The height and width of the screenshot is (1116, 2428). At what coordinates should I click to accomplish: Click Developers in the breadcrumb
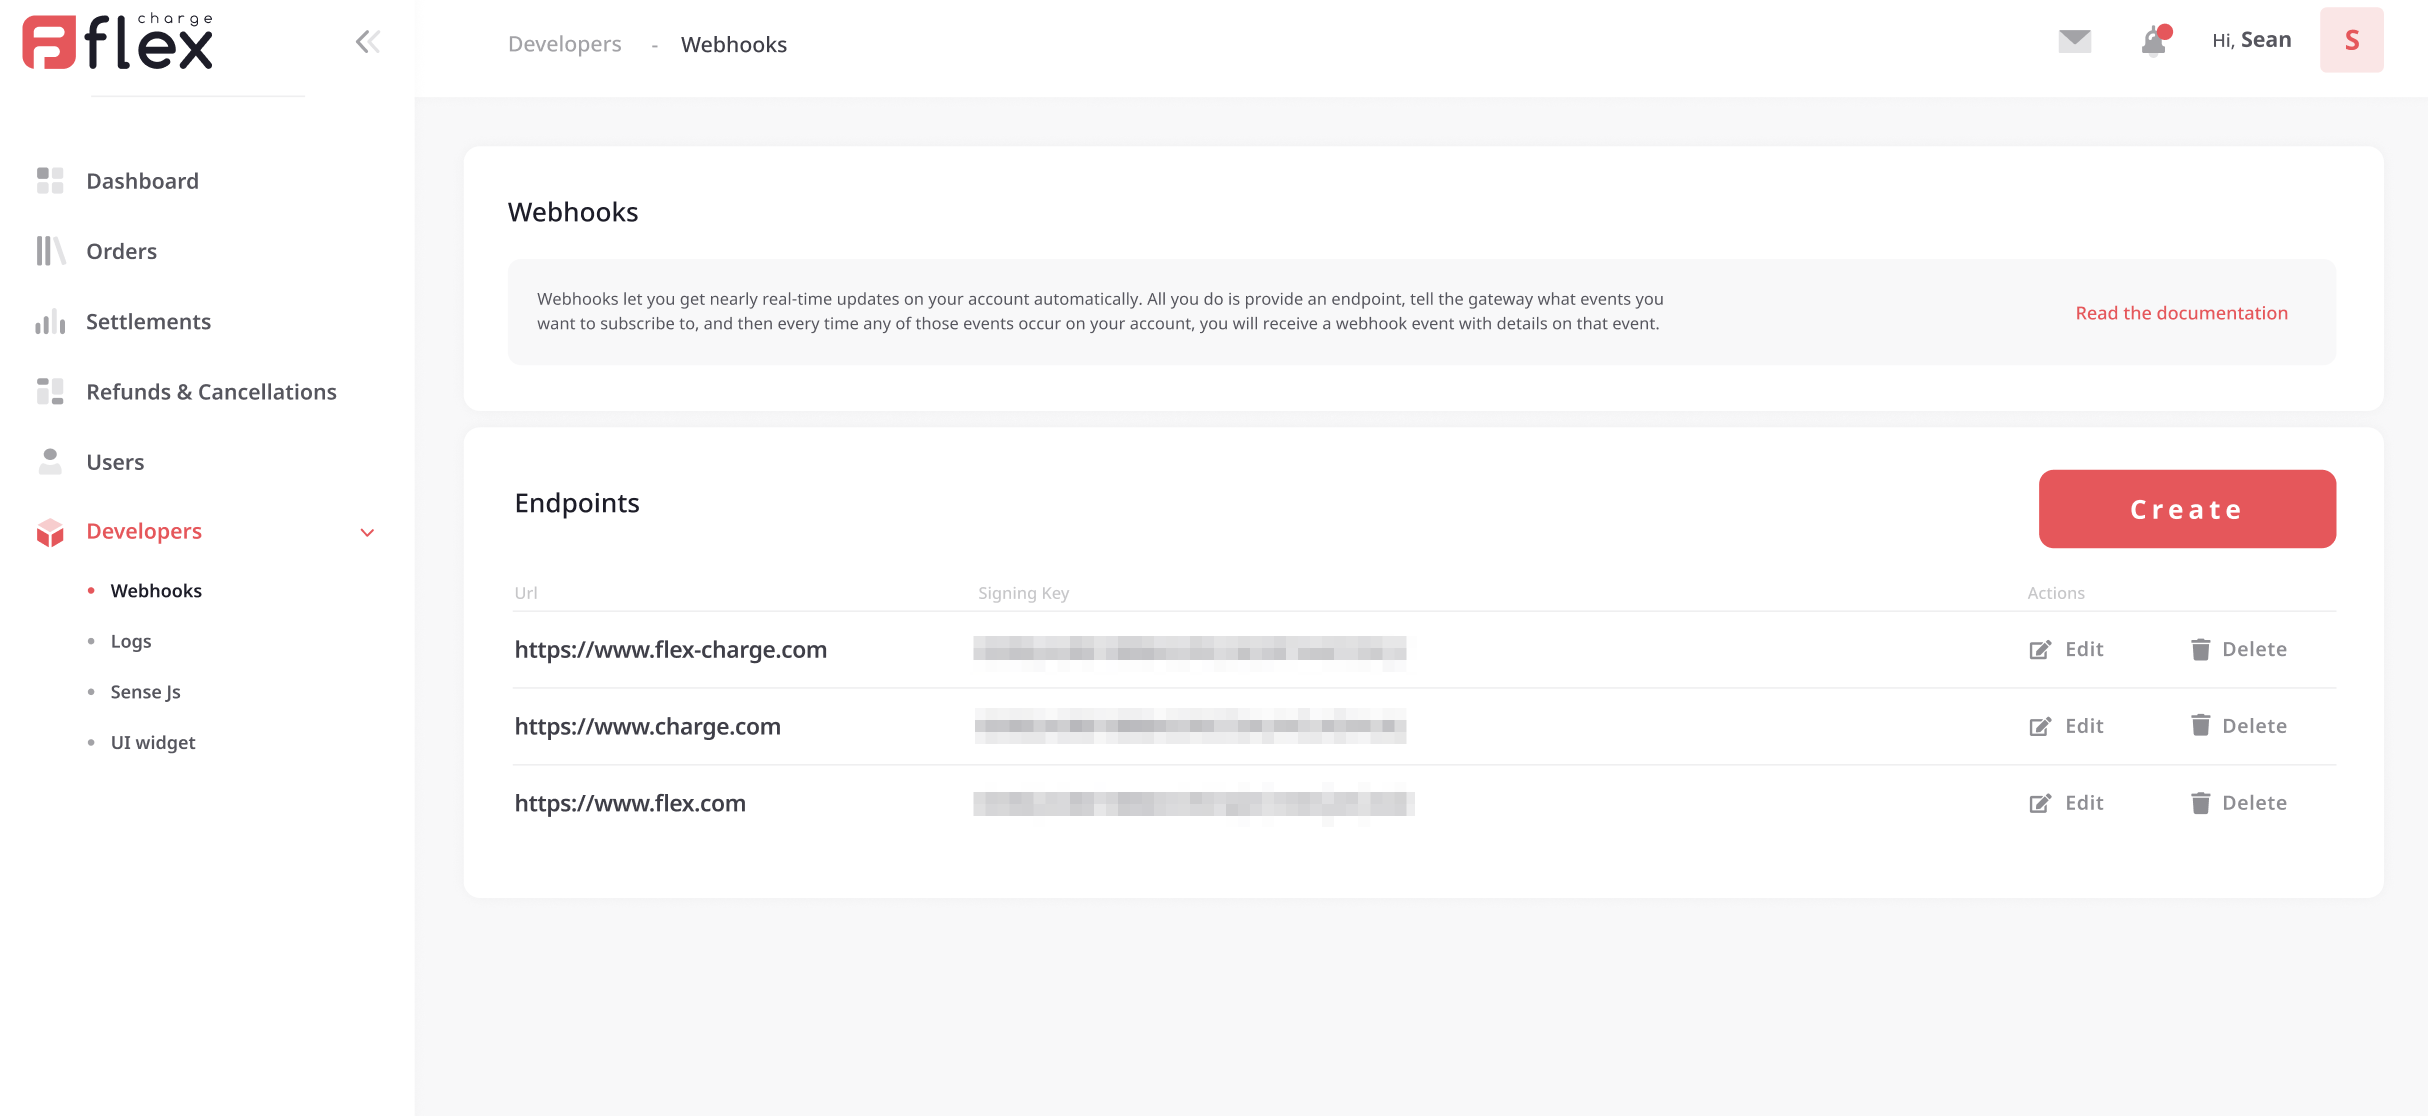coord(564,45)
